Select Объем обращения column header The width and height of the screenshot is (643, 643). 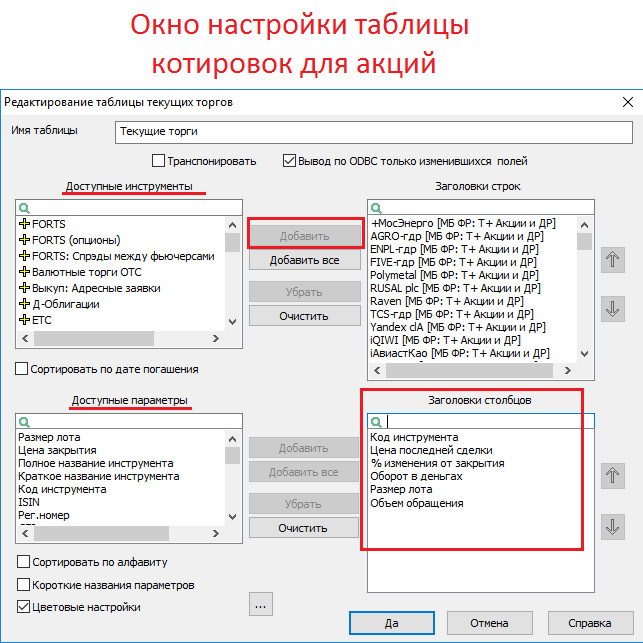tap(417, 503)
